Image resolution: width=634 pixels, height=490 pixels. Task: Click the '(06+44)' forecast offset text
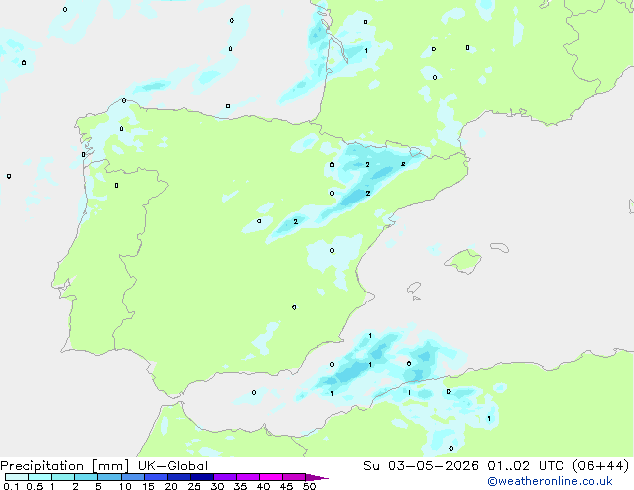click(601, 466)
